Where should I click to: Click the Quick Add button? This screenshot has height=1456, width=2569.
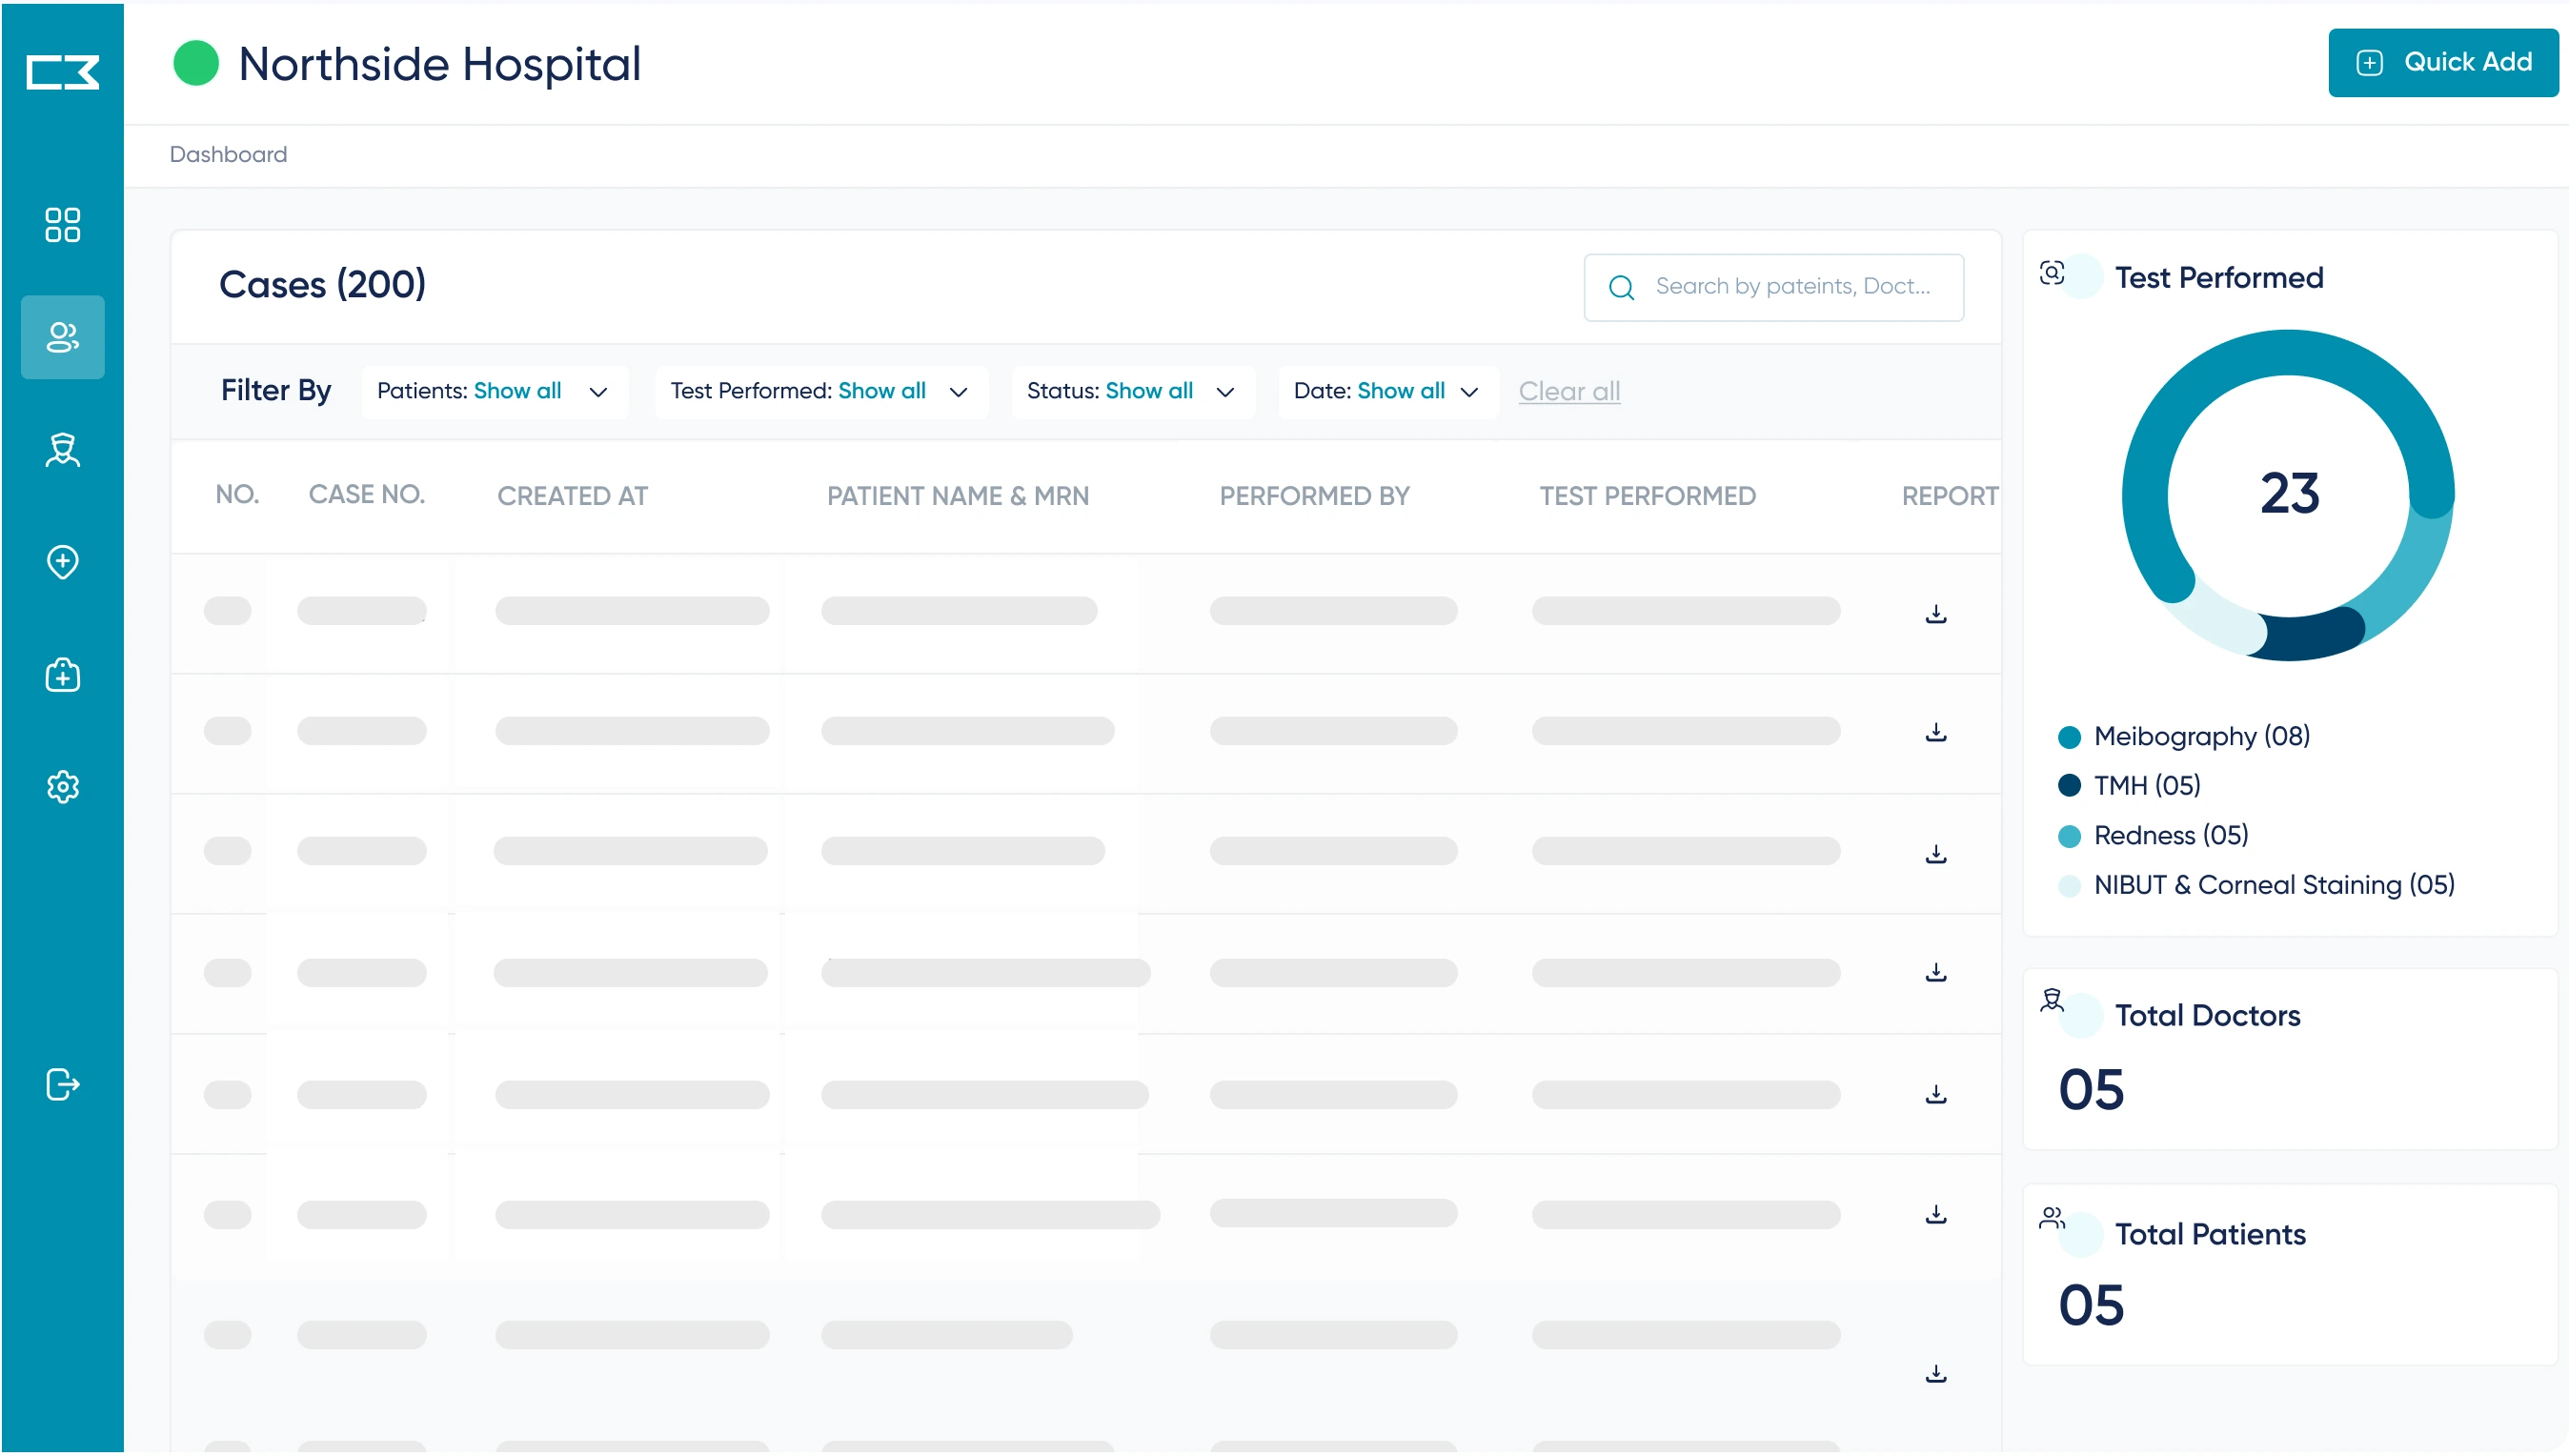[x=2443, y=62]
